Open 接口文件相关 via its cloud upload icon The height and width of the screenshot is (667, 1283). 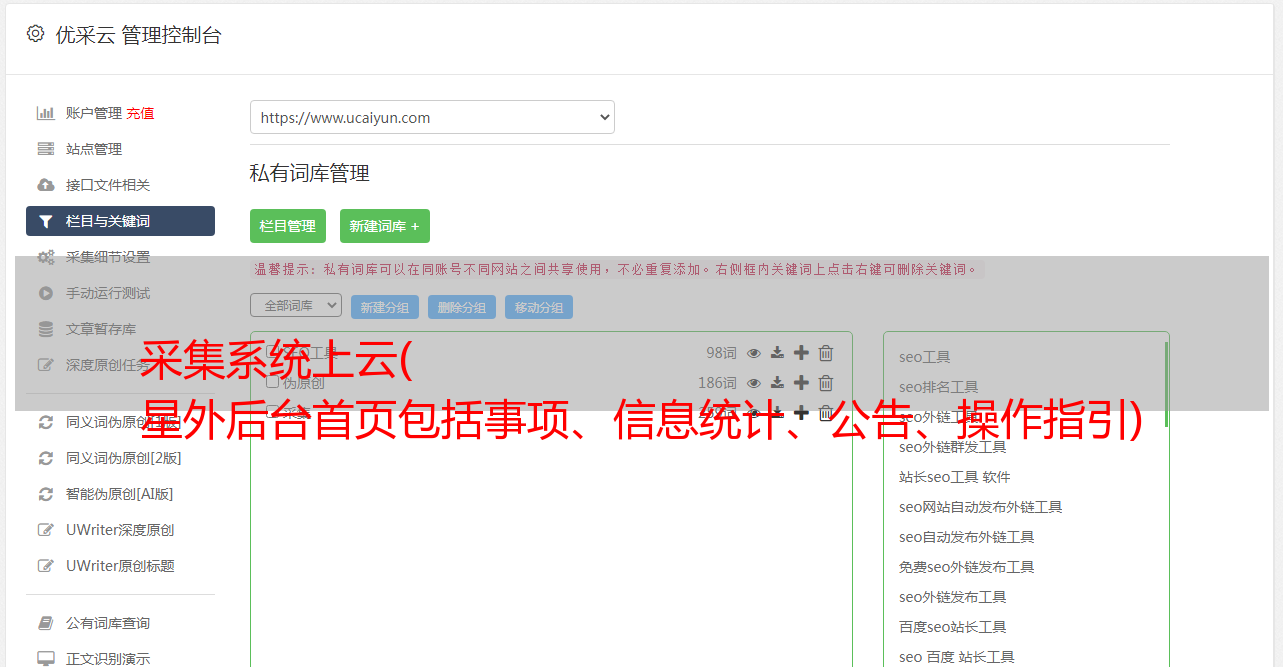(x=46, y=185)
